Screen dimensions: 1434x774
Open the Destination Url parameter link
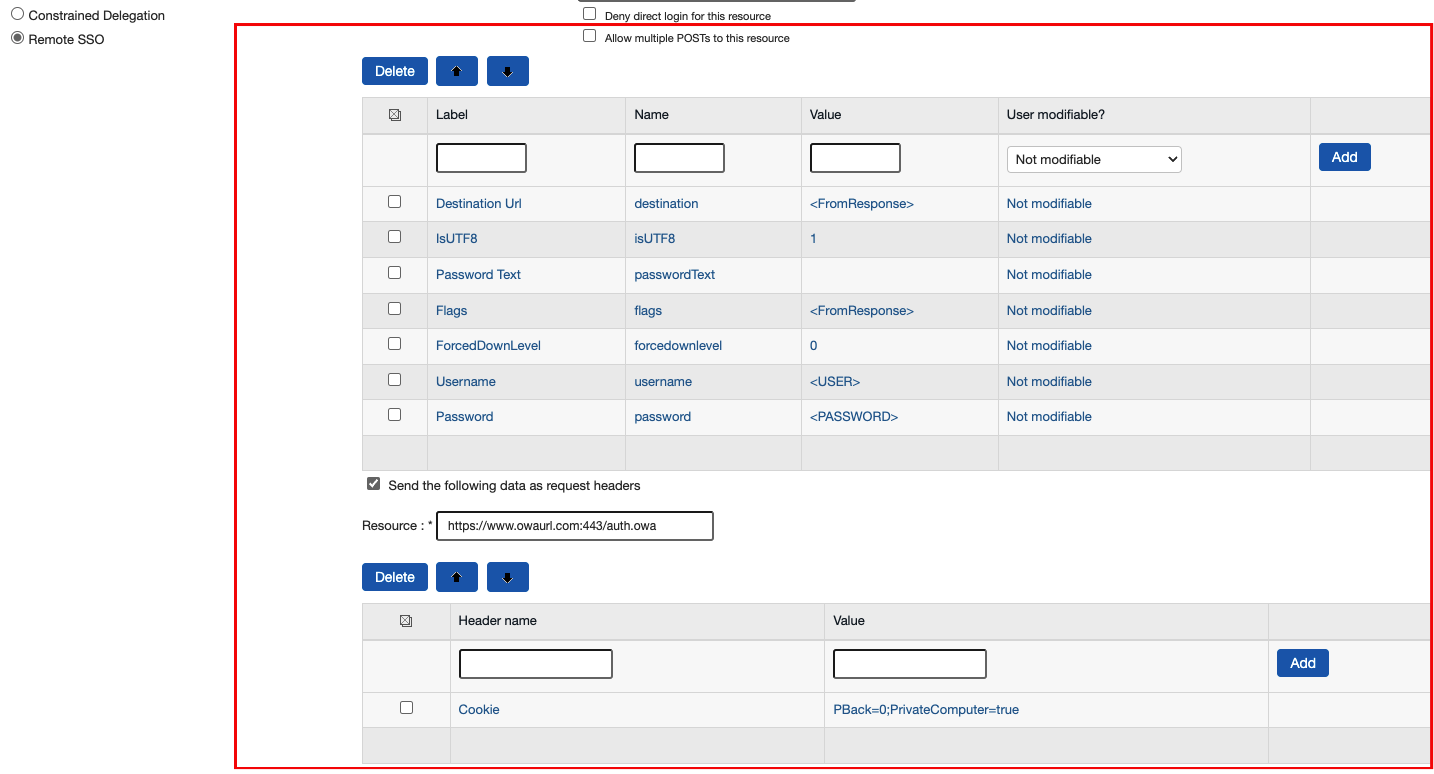point(478,203)
